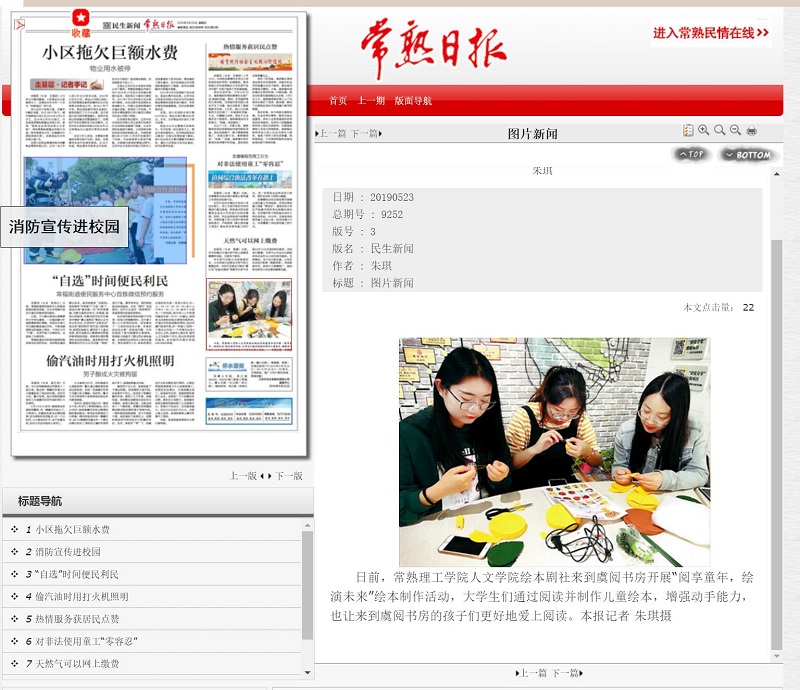Image resolution: width=800 pixels, height=690 pixels.
Task: Click the large article photo of students
Action: pos(555,452)
